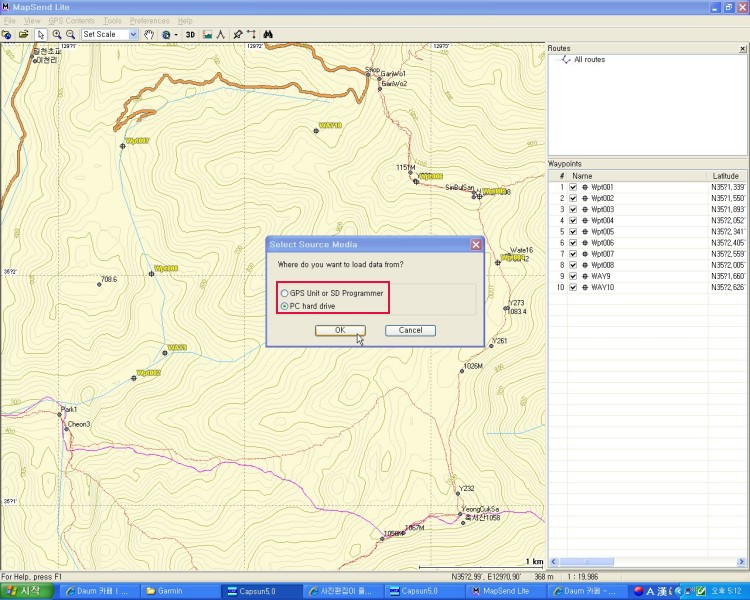Click the 1026M marker on the map
Viewport: 750px width, 600px height.
(x=462, y=371)
